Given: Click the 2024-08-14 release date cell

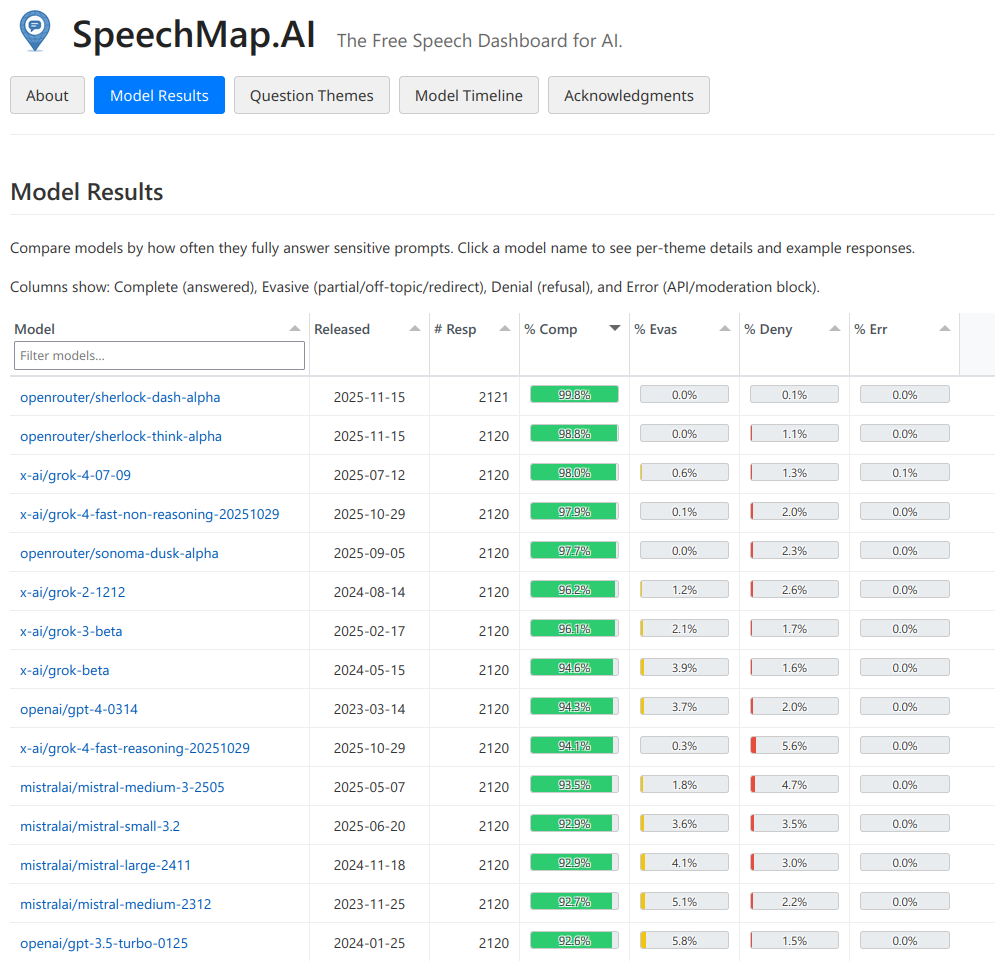Looking at the screenshot, I should (x=369, y=592).
